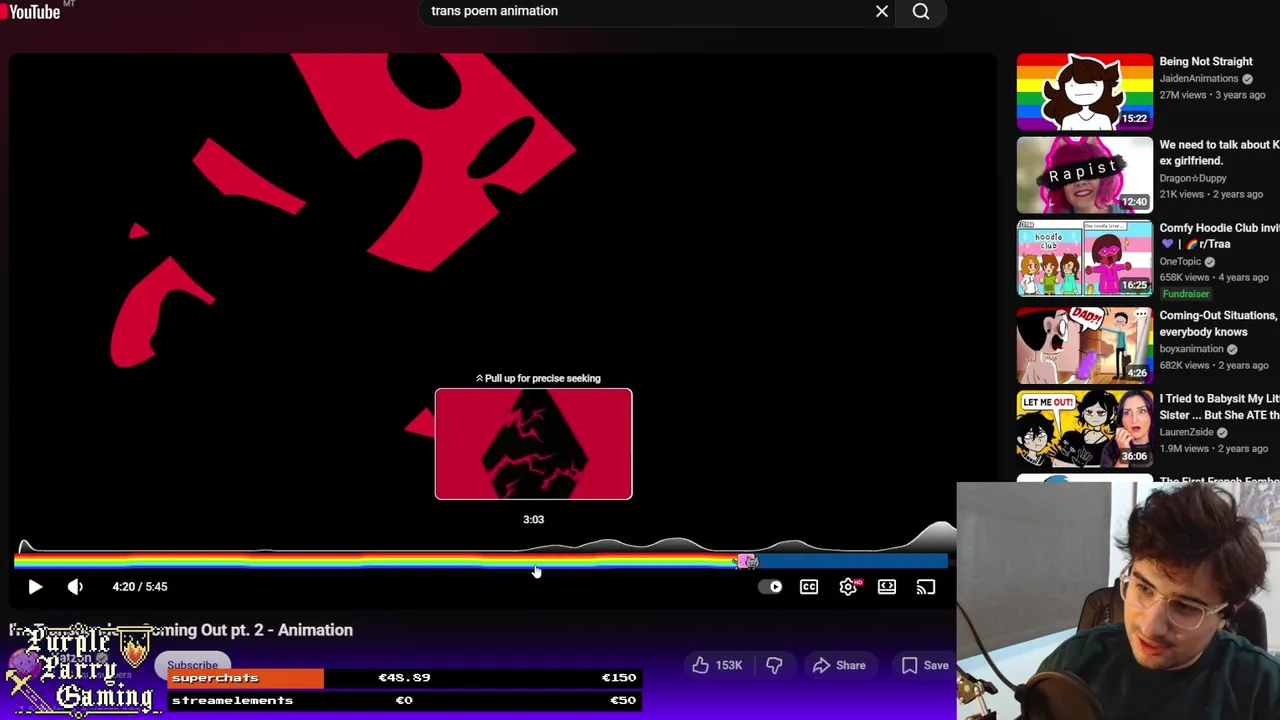Like the video with 153K likes
This screenshot has width=1280, height=720.
coord(716,665)
